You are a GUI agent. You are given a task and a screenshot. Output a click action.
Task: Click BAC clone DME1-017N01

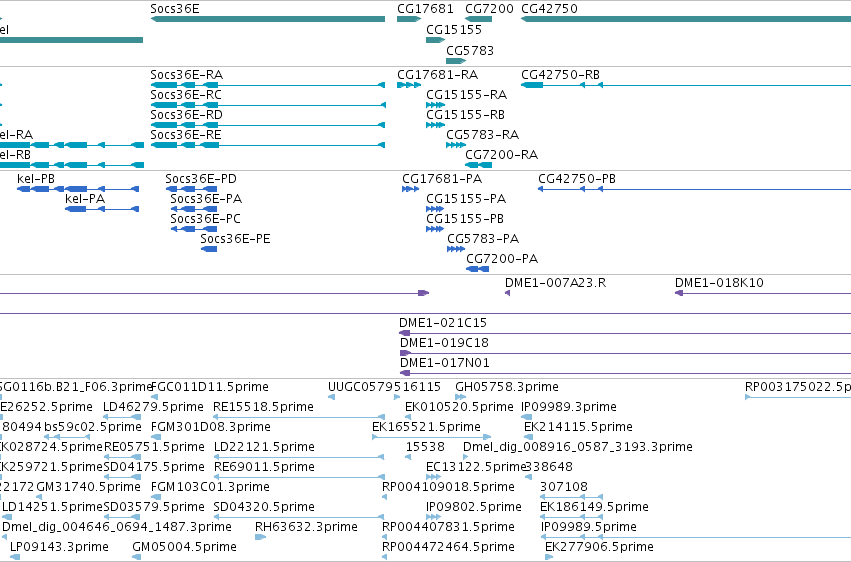[625, 373]
